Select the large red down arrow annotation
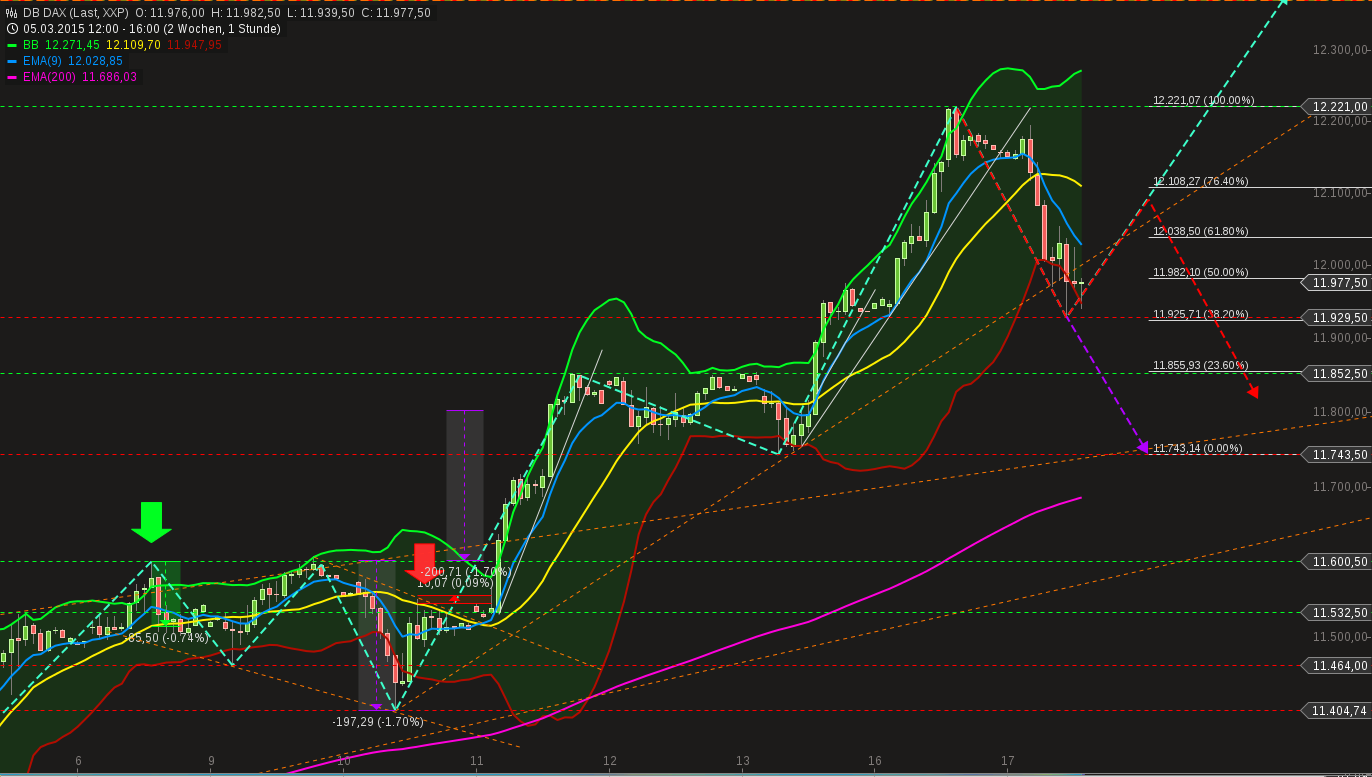This screenshot has width=1372, height=777. (x=424, y=562)
